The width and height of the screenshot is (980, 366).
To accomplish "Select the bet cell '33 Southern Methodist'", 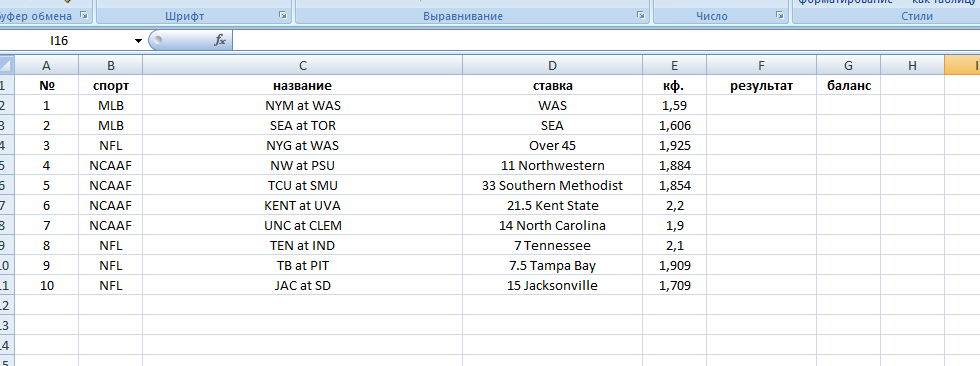I will pyautogui.click(x=552, y=185).
